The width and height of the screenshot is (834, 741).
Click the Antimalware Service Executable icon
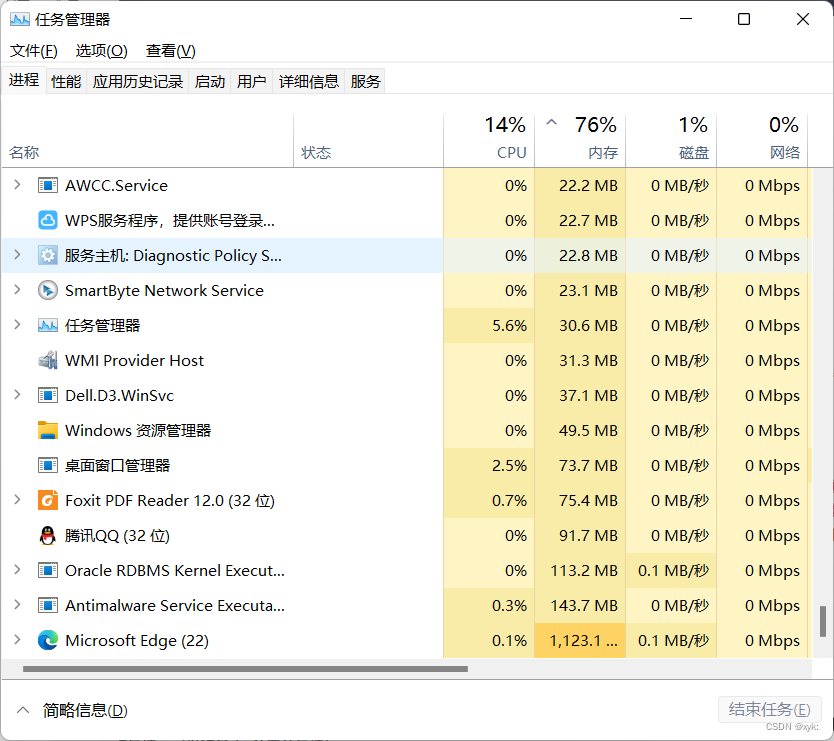tap(47, 605)
